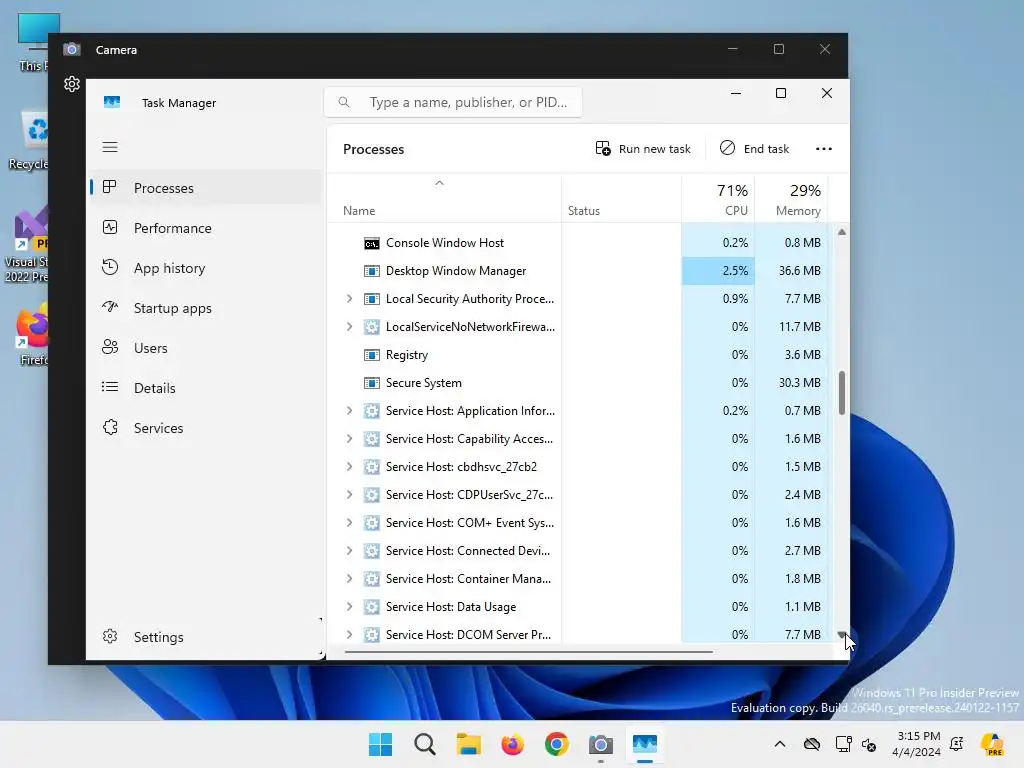Screen dimensions: 1024x768
Task: Expand Service Host: Connected Devices row
Action: [349, 552]
